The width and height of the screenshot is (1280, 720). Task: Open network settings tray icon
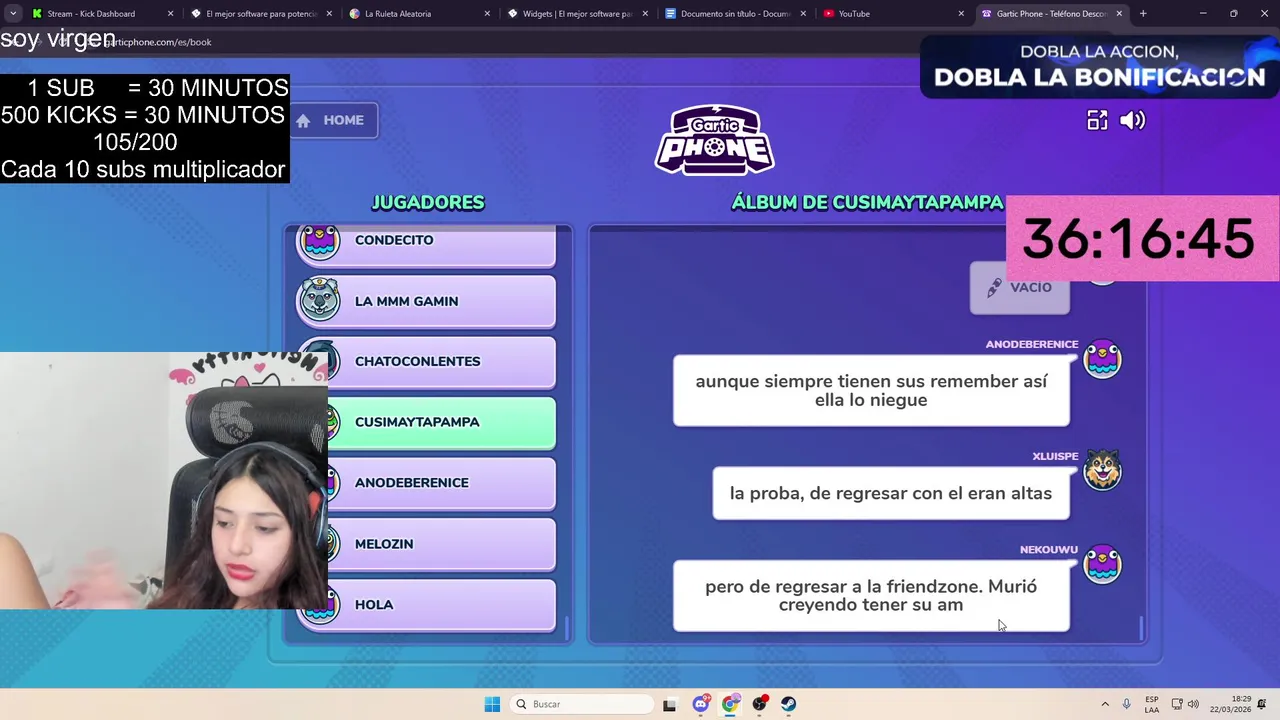tap(1177, 704)
